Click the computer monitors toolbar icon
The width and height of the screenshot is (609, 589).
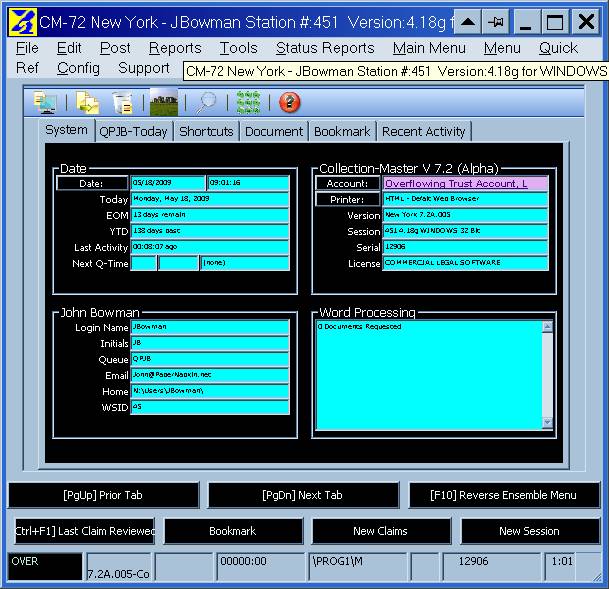tap(44, 102)
